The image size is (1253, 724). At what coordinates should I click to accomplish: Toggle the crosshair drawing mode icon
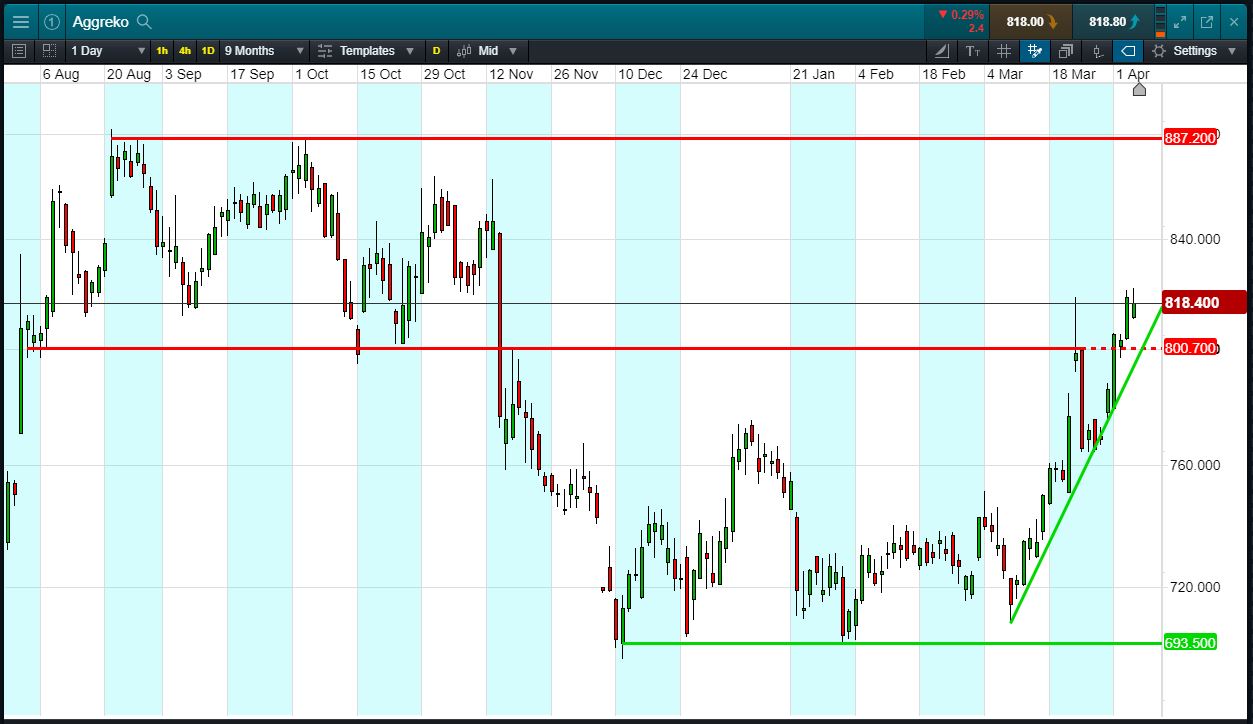click(1035, 50)
